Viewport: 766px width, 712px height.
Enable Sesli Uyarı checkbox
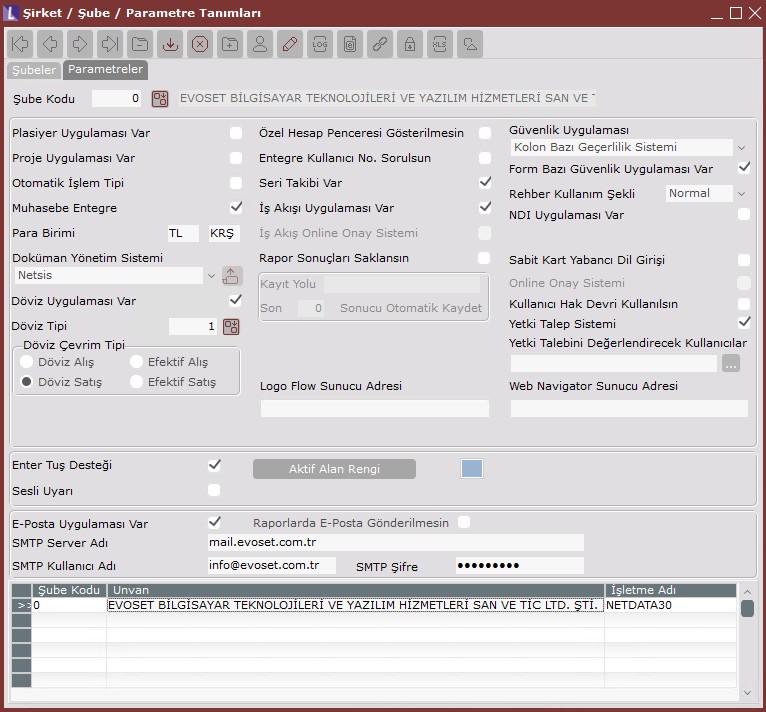tap(214, 490)
